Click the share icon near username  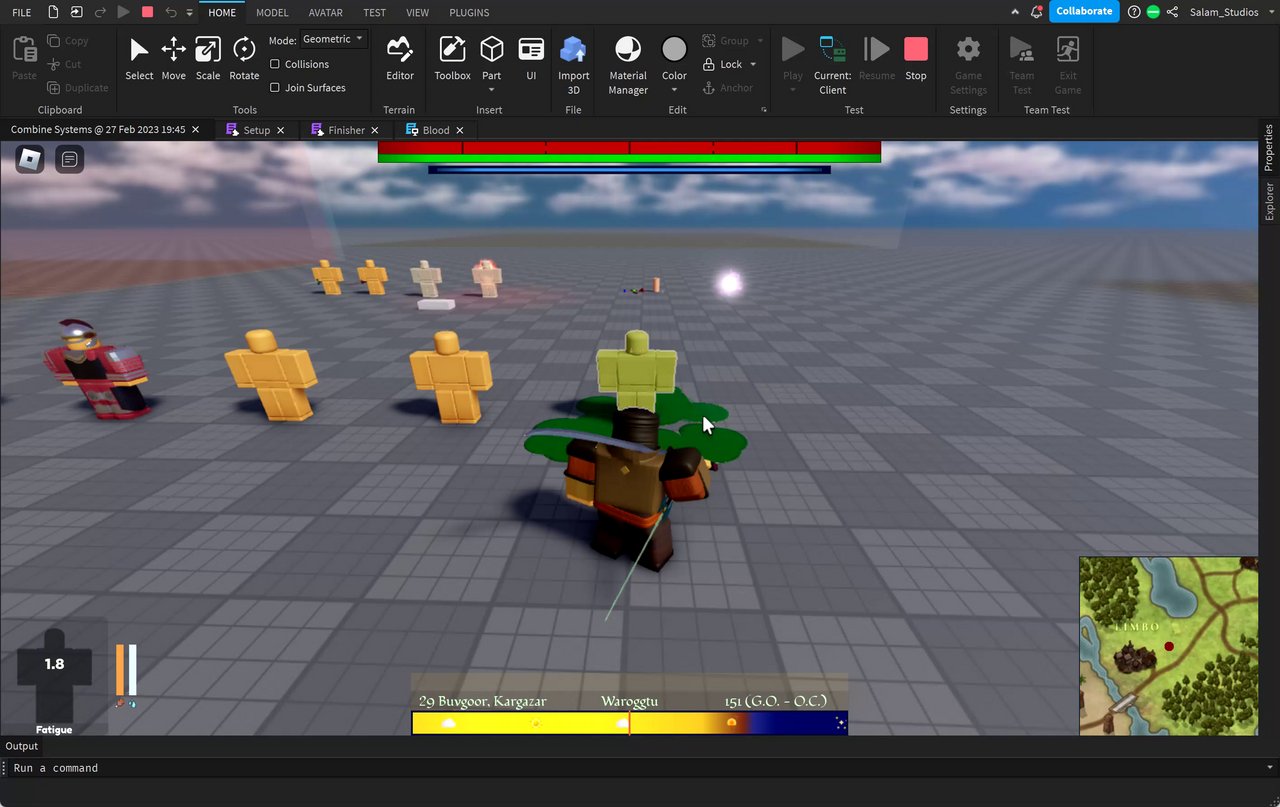tap(1172, 12)
